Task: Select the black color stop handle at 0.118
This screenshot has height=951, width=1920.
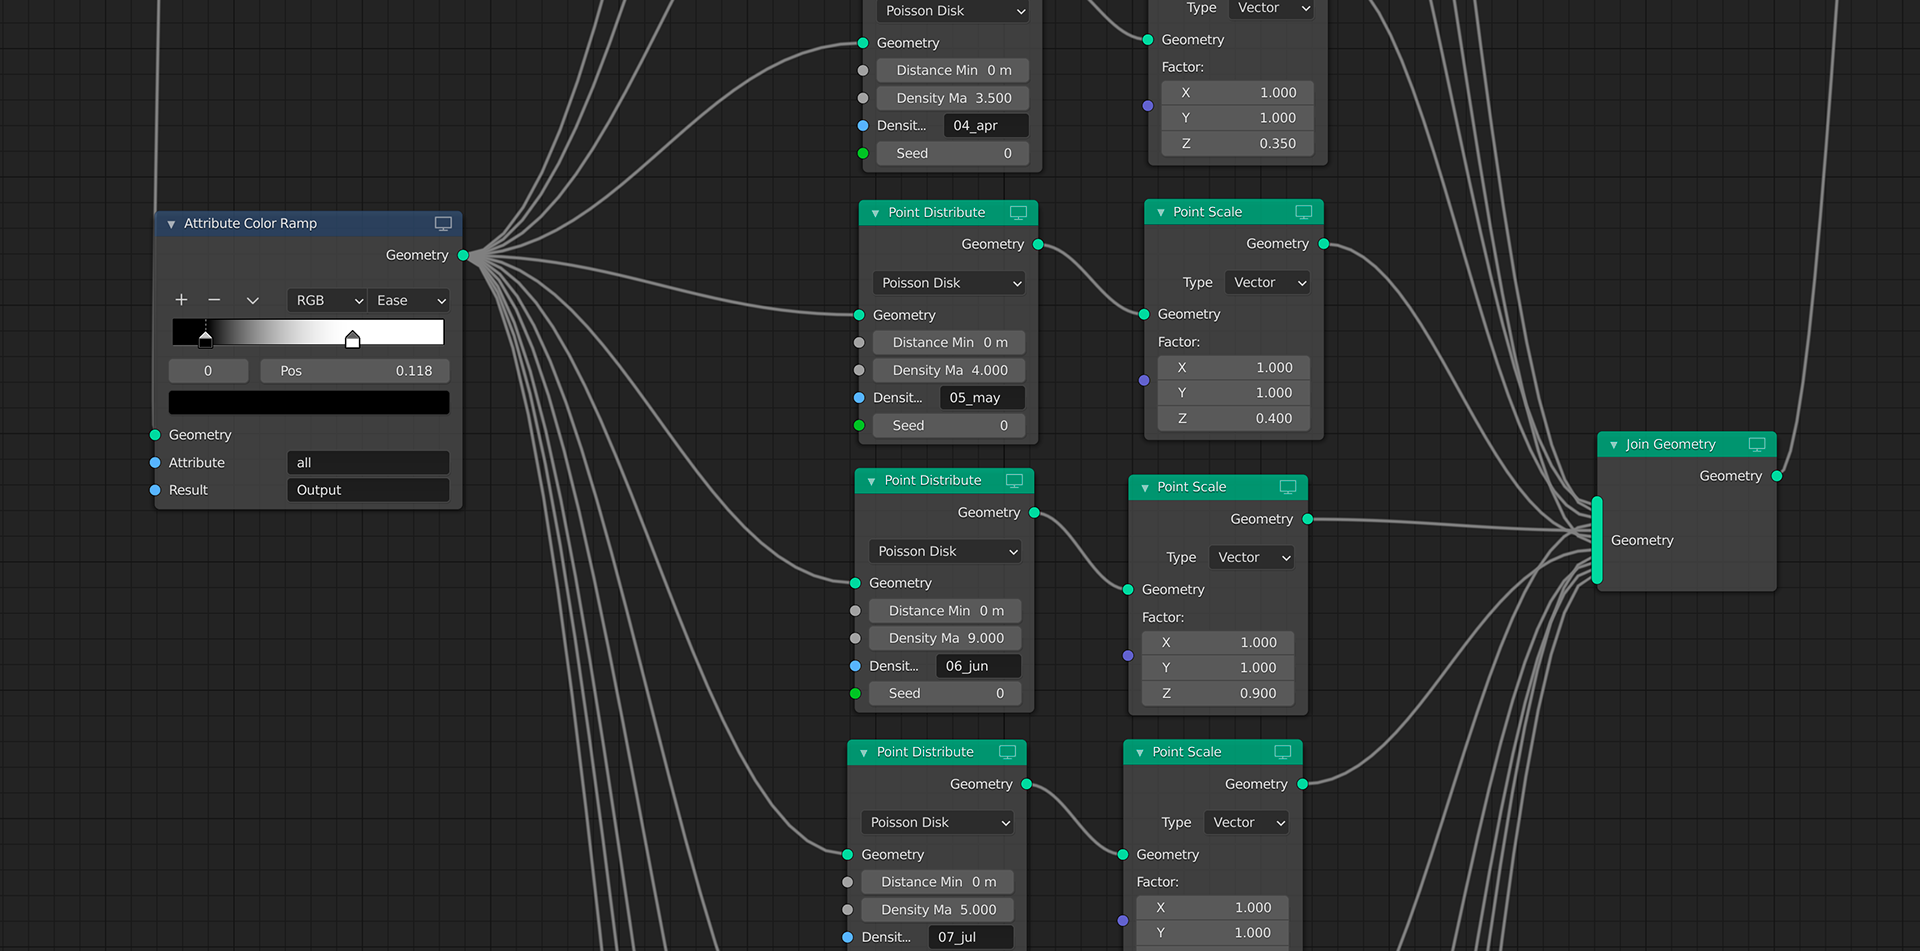Action: coord(205,340)
